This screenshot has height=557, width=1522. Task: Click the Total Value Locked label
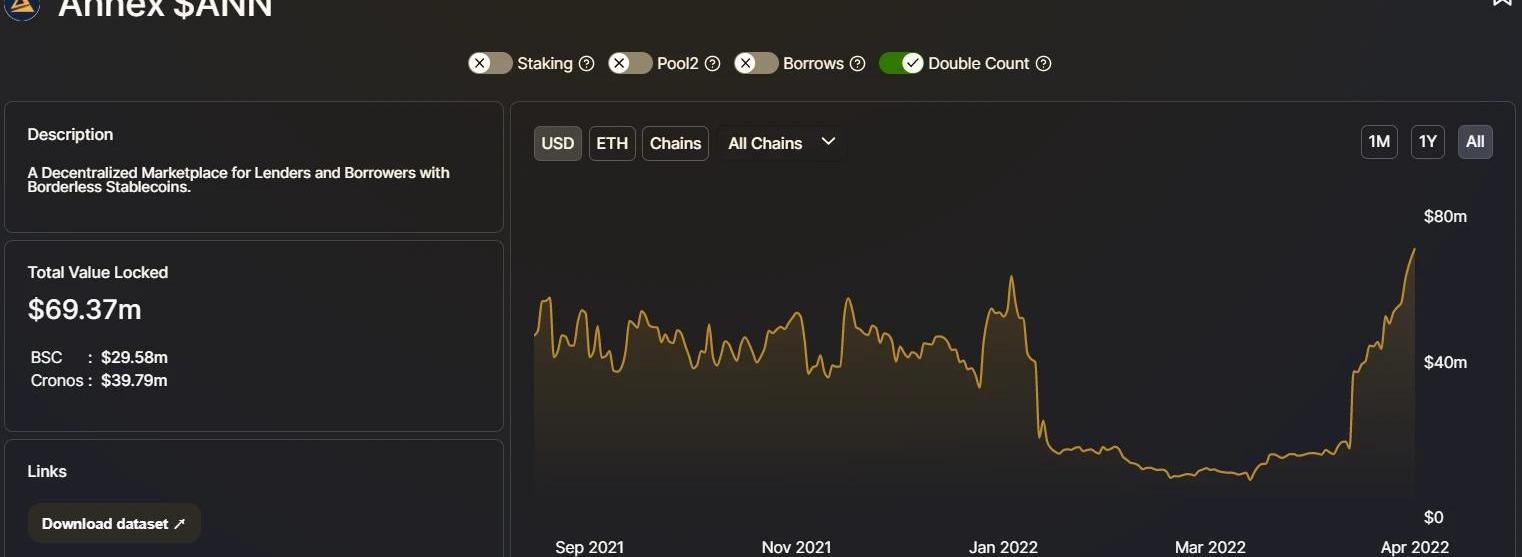tap(98, 272)
